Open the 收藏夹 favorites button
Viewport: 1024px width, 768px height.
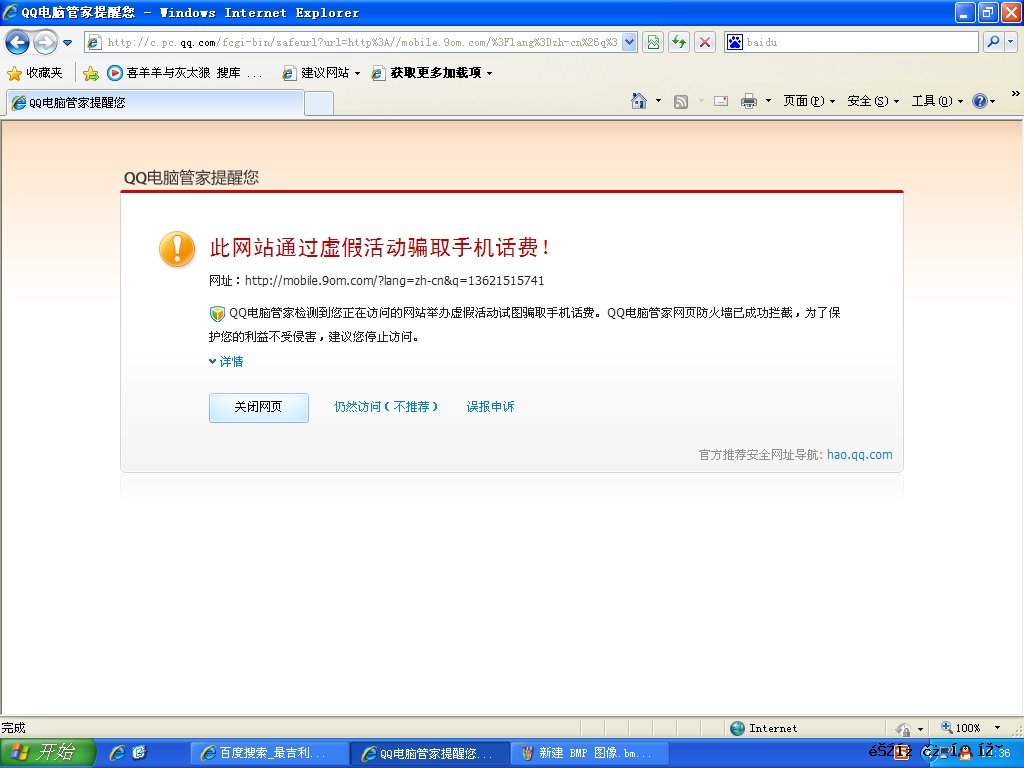pyautogui.click(x=35, y=73)
